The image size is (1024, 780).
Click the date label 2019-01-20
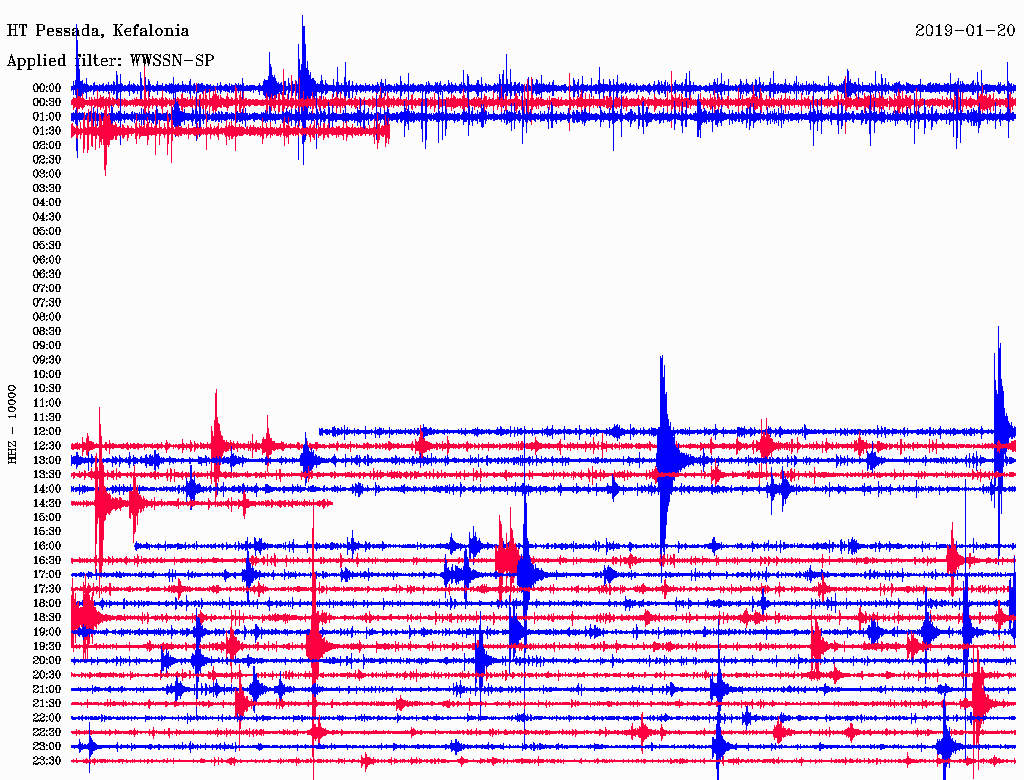965,30
